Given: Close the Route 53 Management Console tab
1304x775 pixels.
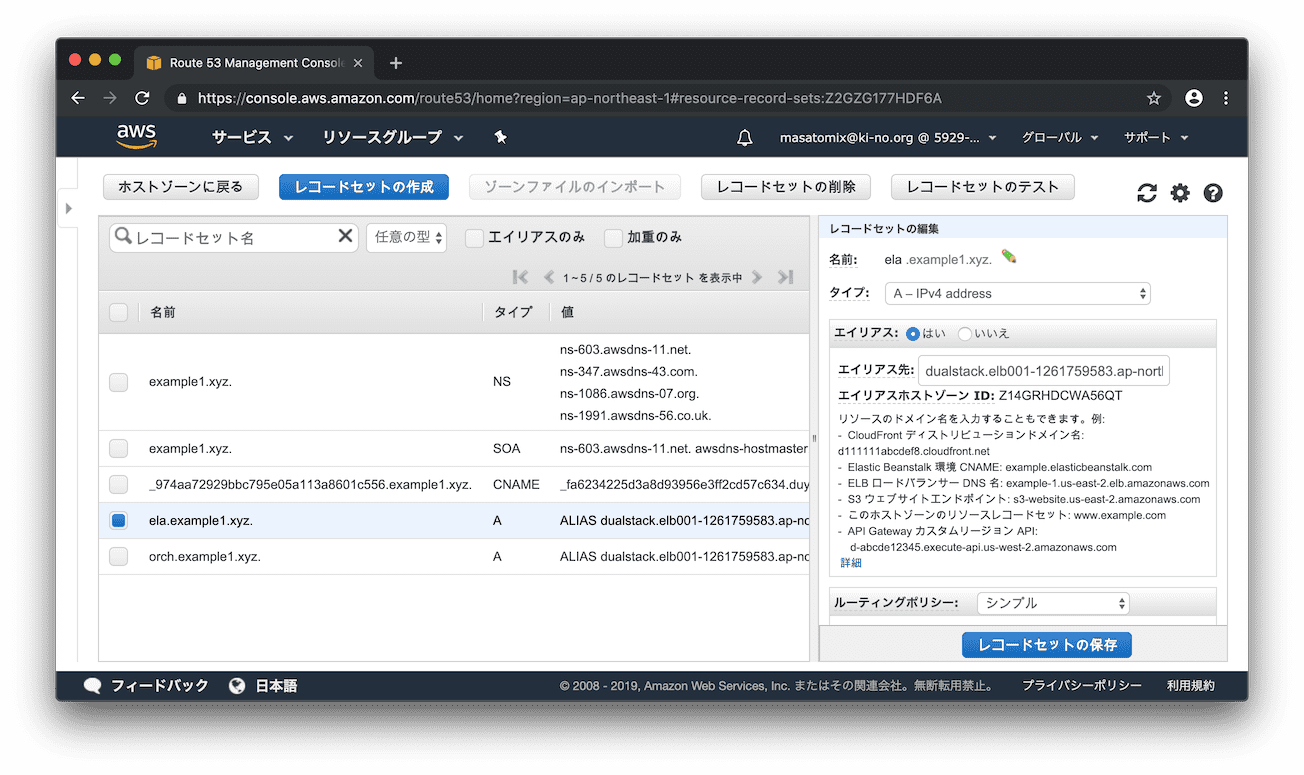Looking at the screenshot, I should [358, 63].
